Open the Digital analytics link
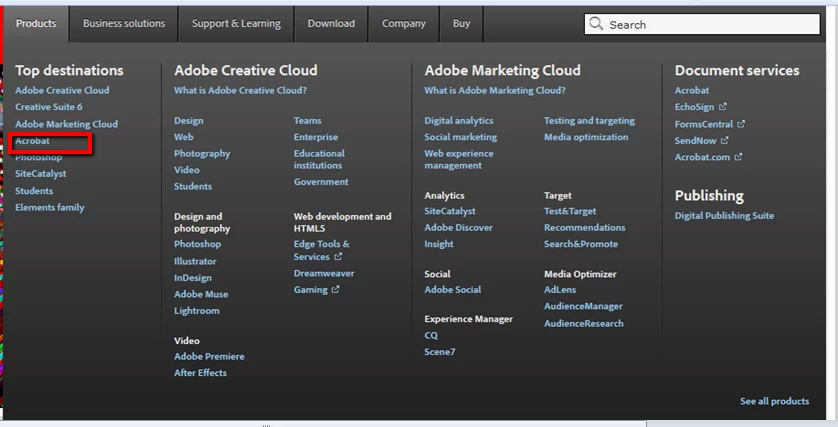Image resolution: width=838 pixels, height=427 pixels. pyautogui.click(x=459, y=121)
